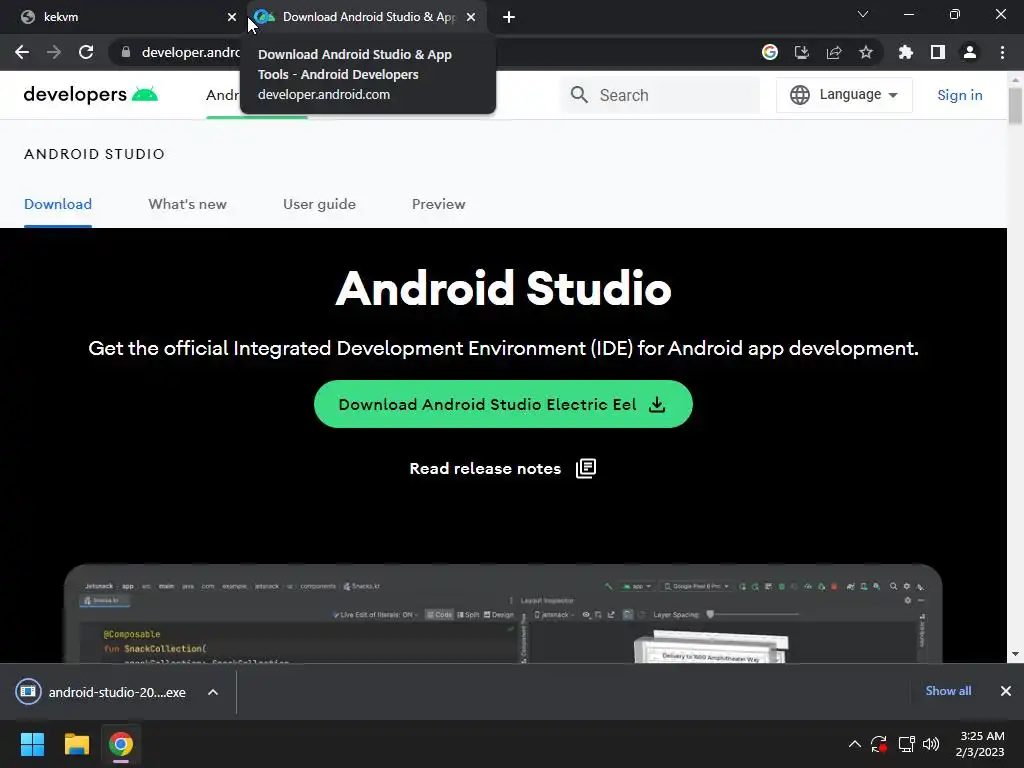Open the Language dropdown
This screenshot has height=768, width=1024.
pos(844,95)
